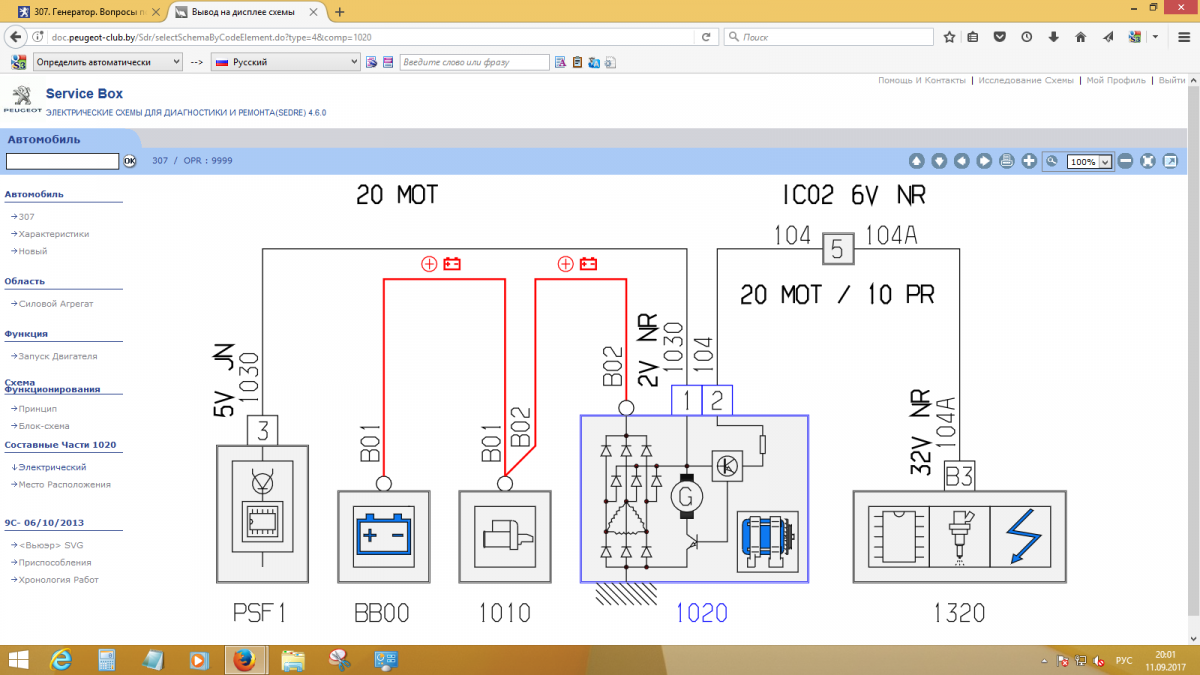Screen dimensions: 1200x675
Task: Click inside the Автомобиль search field
Action: (60, 161)
